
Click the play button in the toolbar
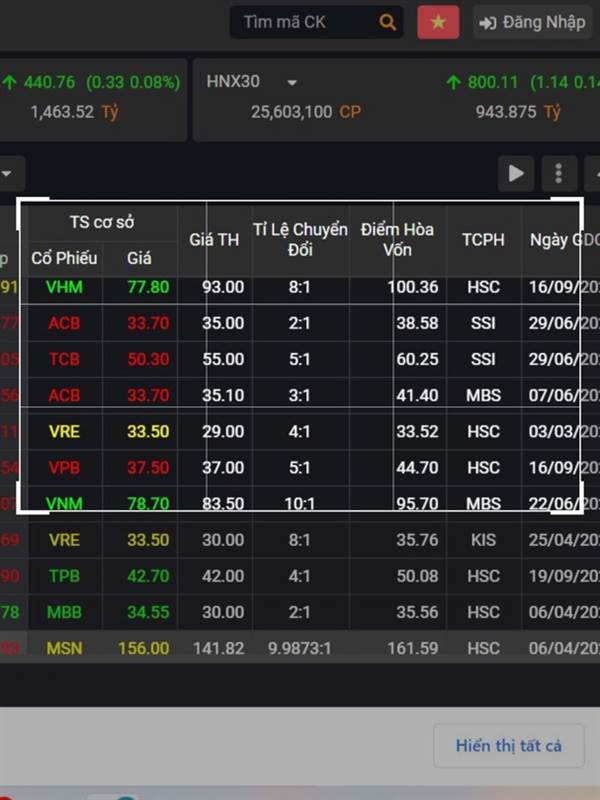click(516, 173)
